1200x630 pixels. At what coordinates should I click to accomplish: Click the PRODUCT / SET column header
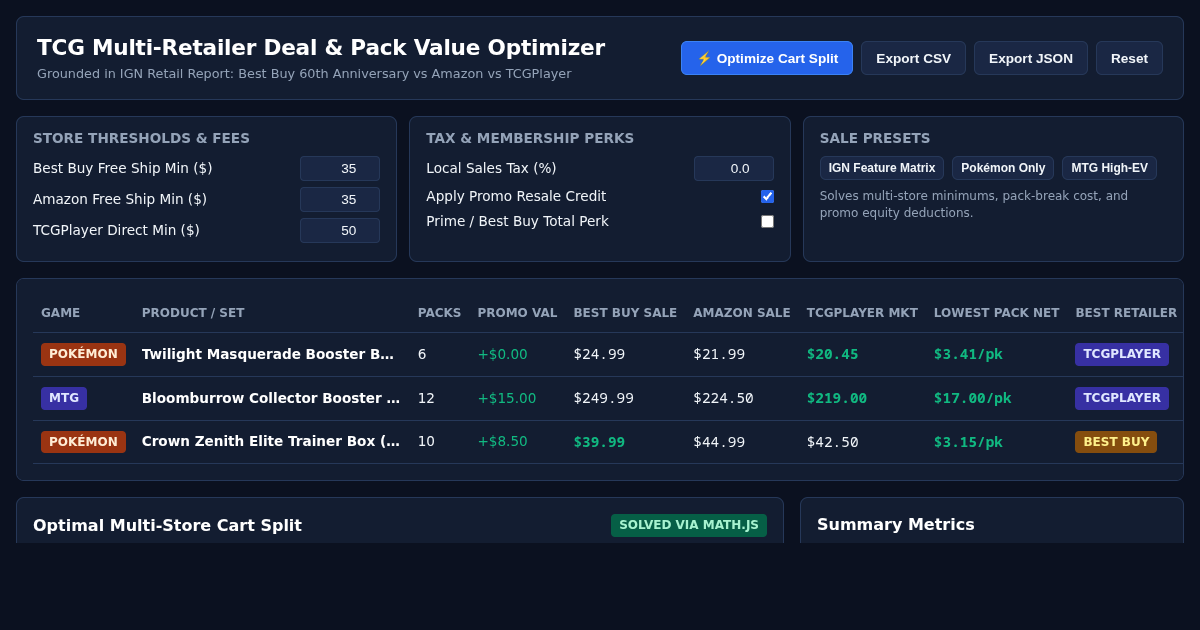point(193,313)
